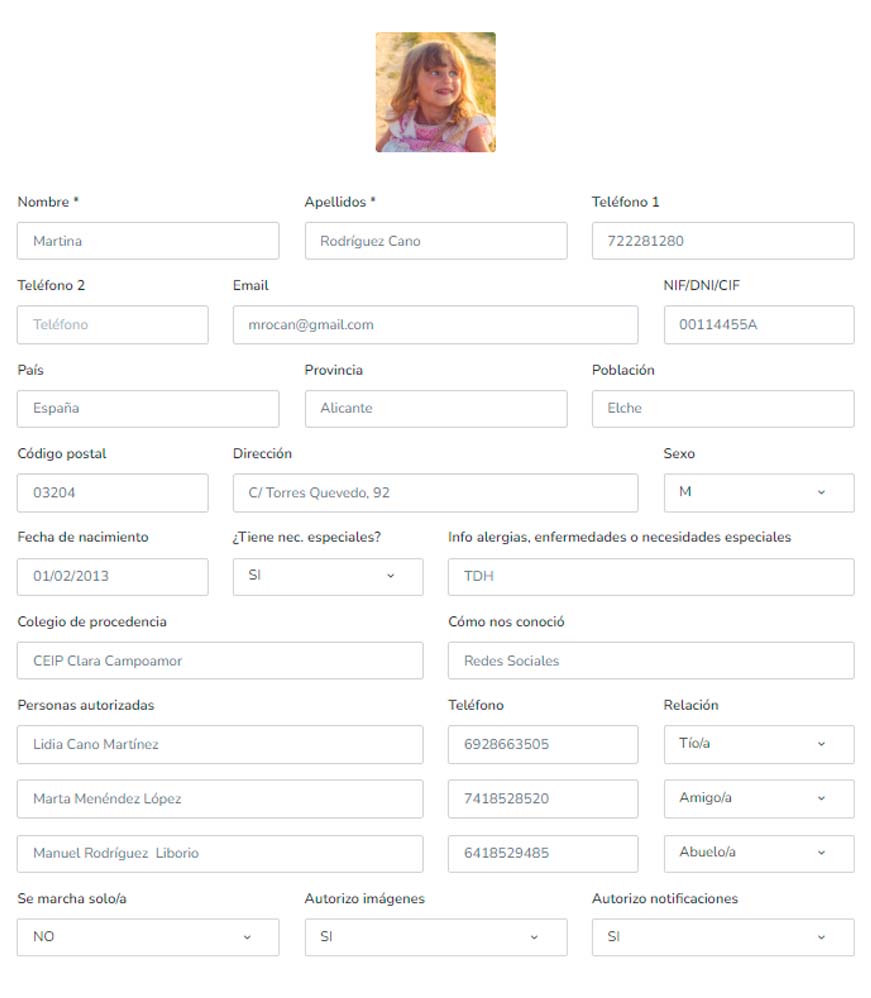The image size is (871, 998).
Task: Expand the Se marcha solo/a dropdown
Action: [x=148, y=937]
